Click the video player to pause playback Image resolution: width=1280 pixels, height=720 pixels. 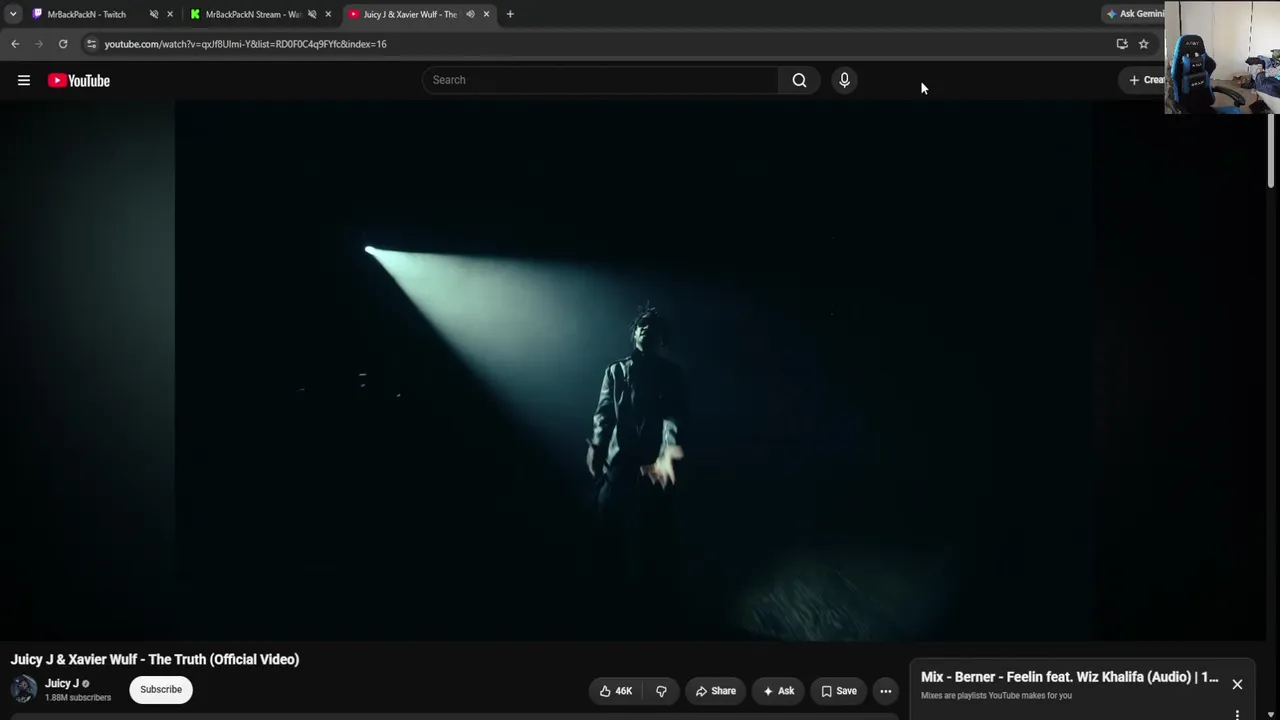tap(633, 370)
